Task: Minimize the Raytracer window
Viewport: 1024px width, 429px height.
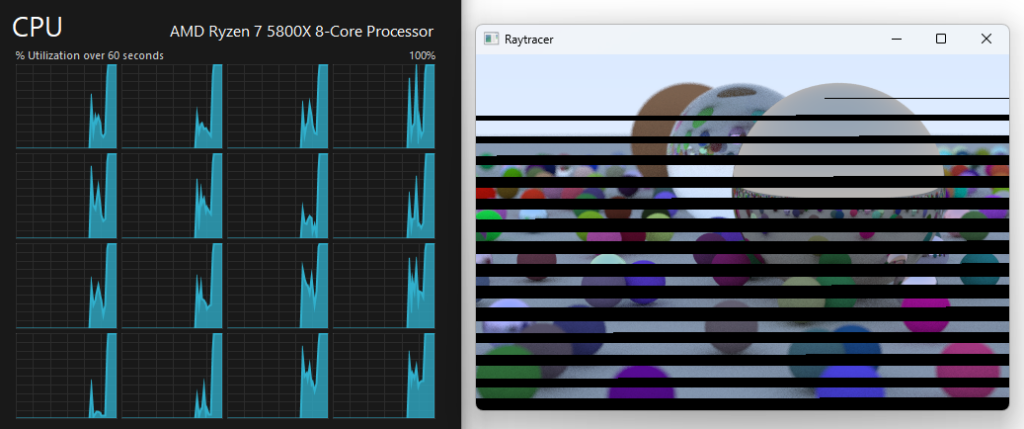Action: click(896, 39)
